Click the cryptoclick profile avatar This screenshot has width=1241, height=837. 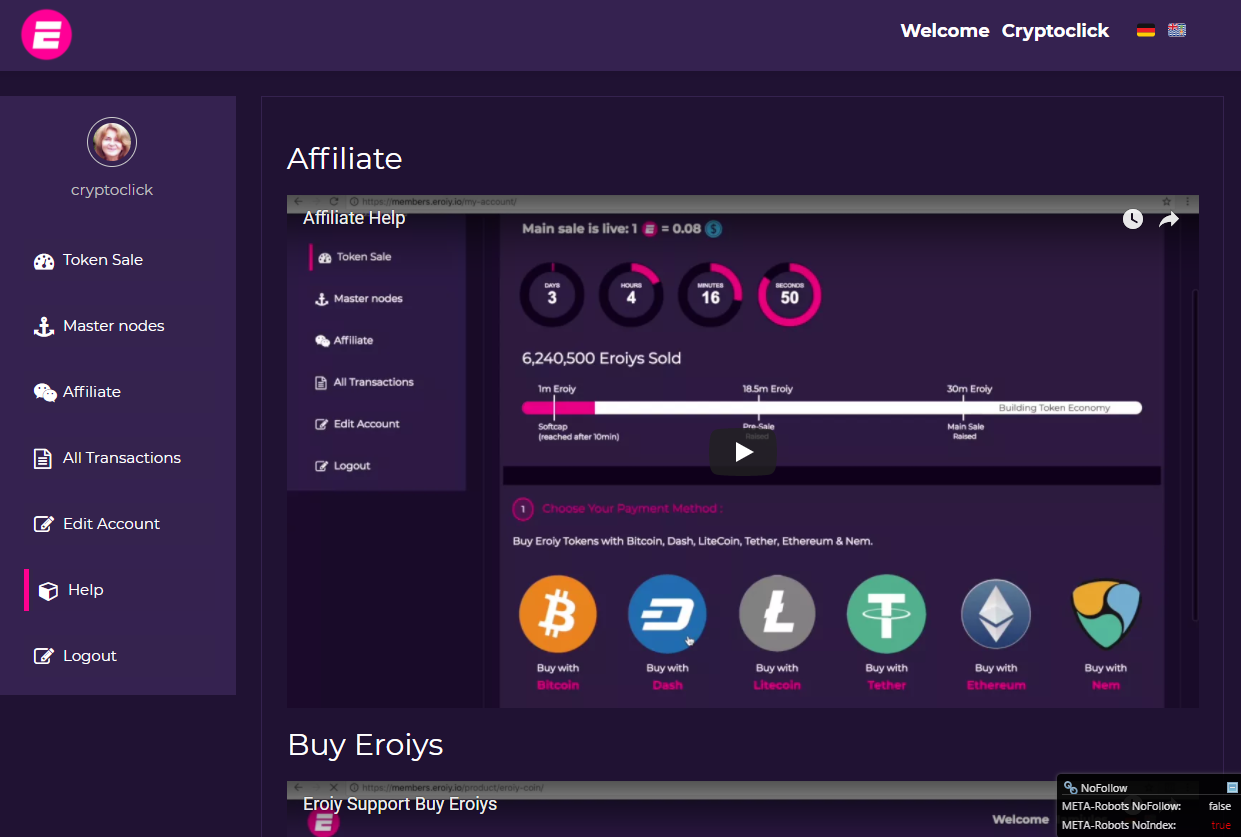[112, 142]
